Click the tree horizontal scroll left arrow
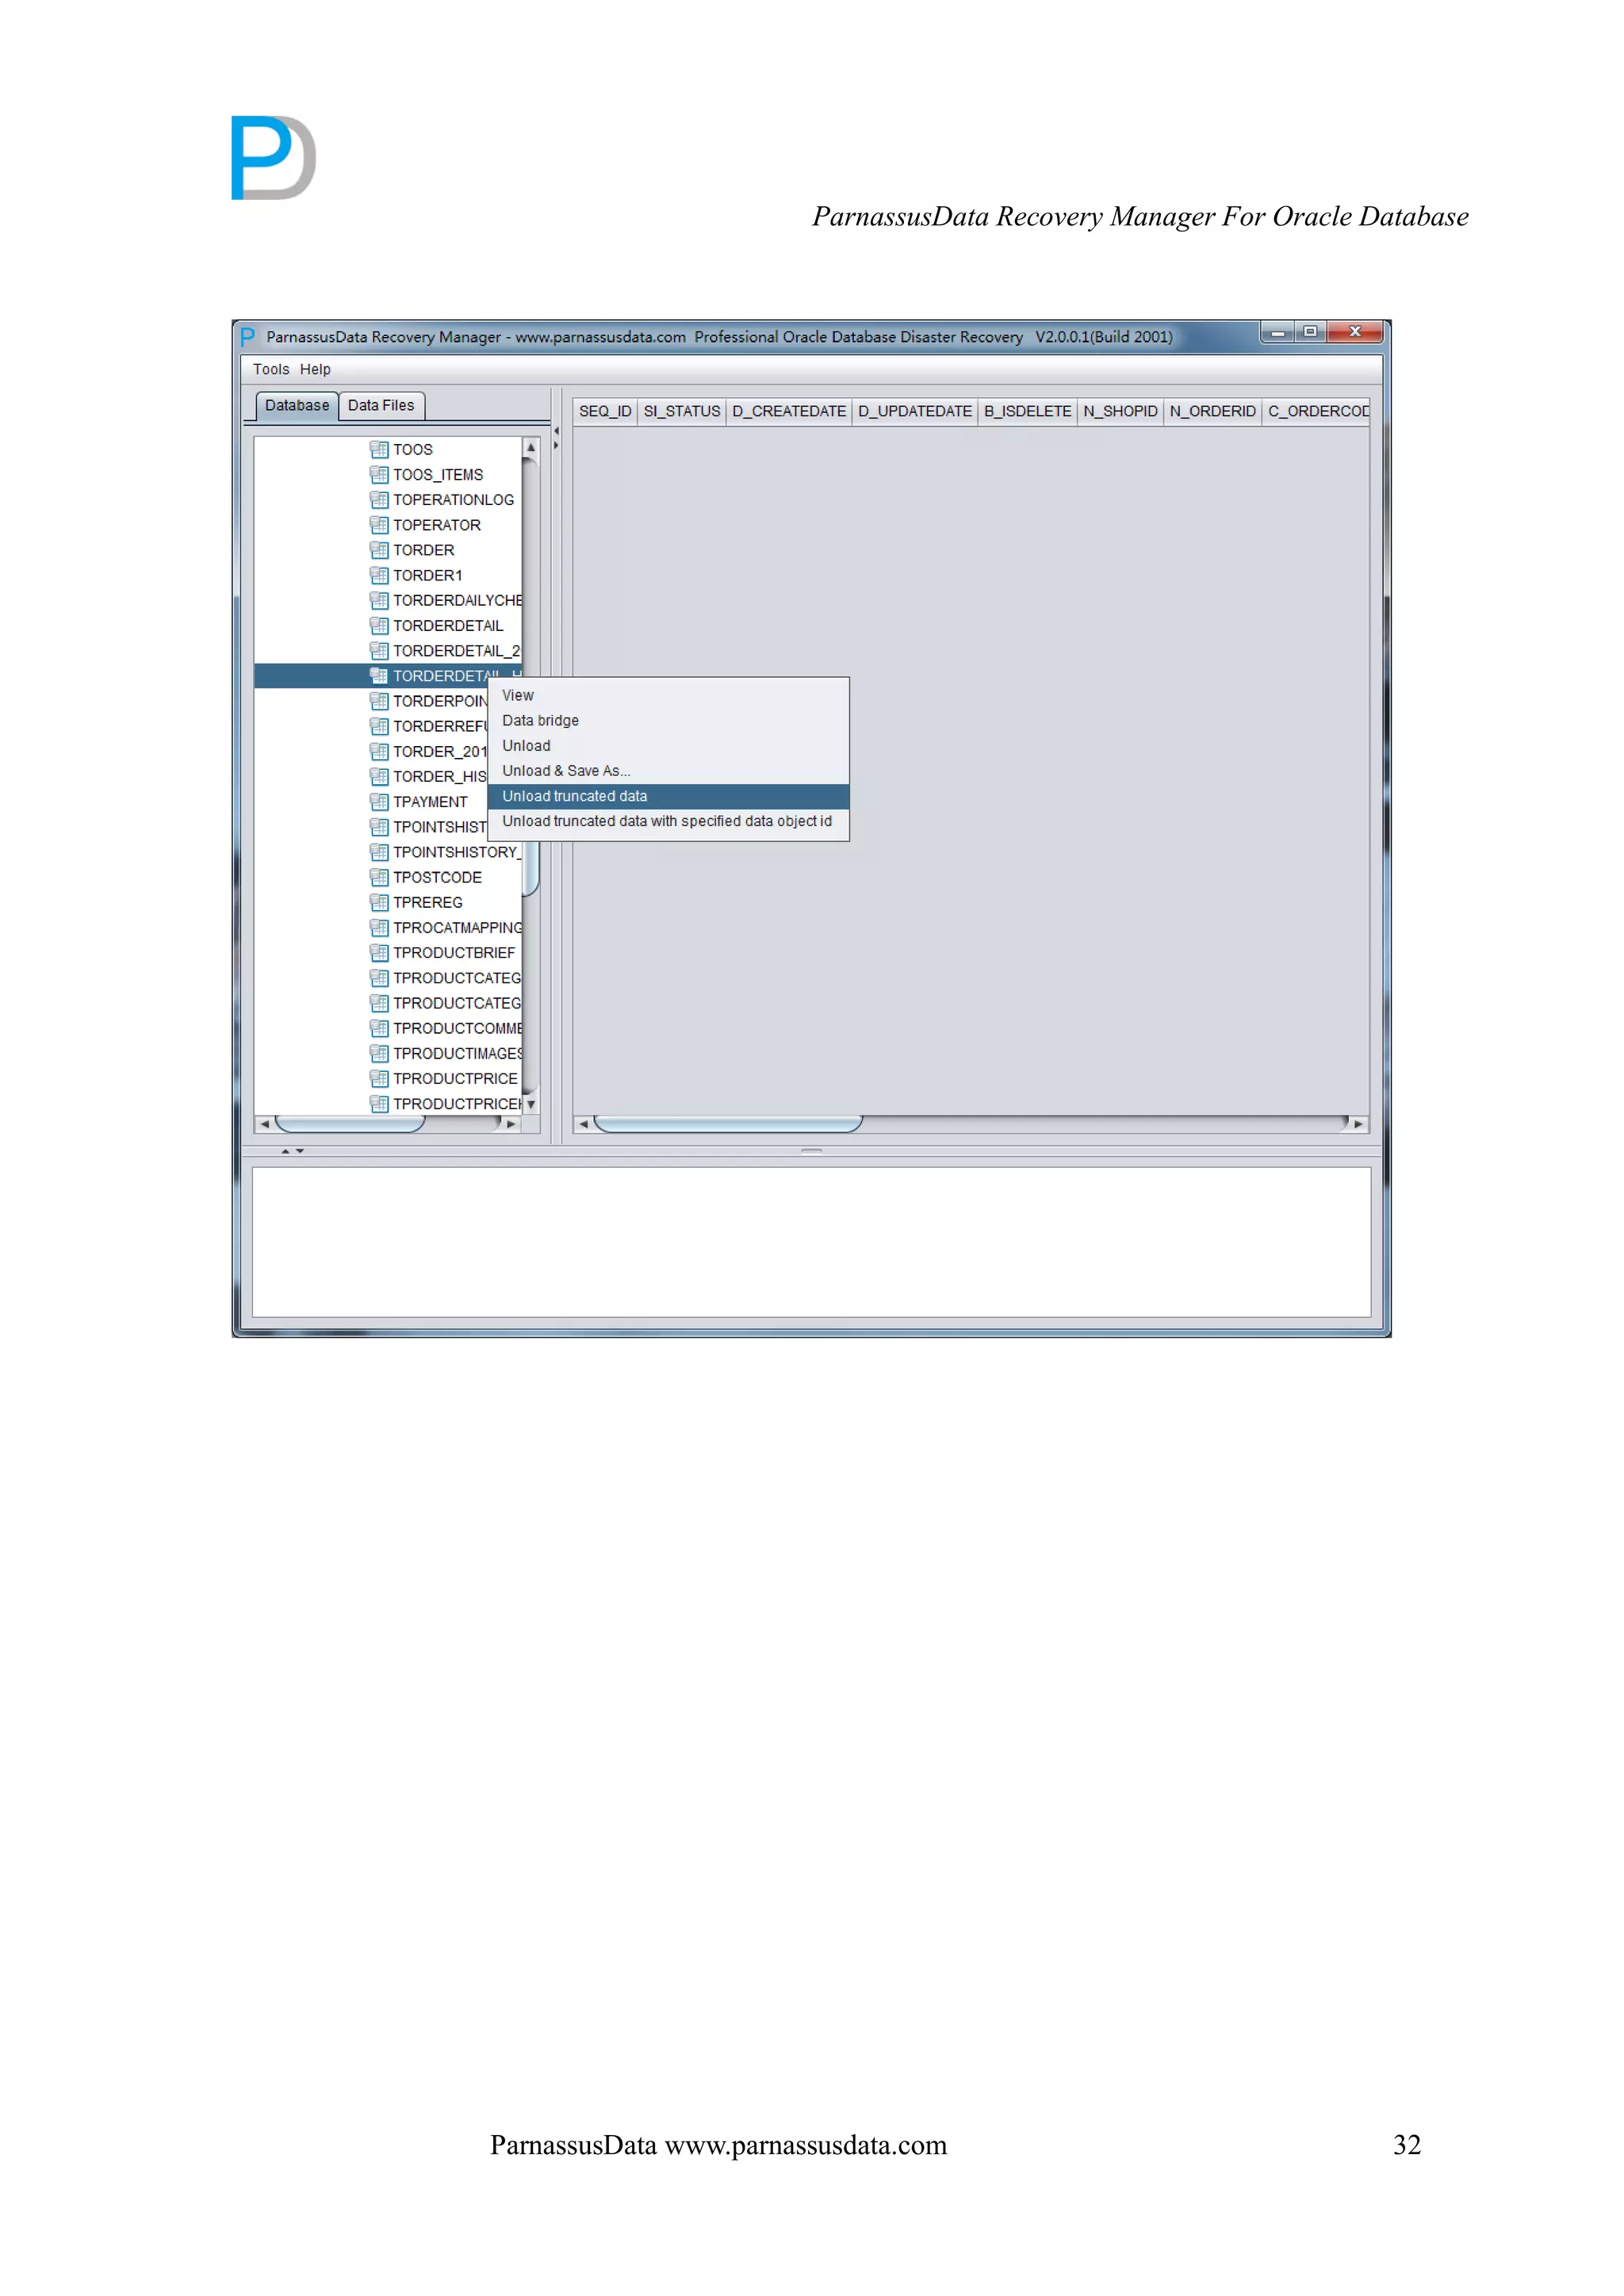 point(264,1124)
